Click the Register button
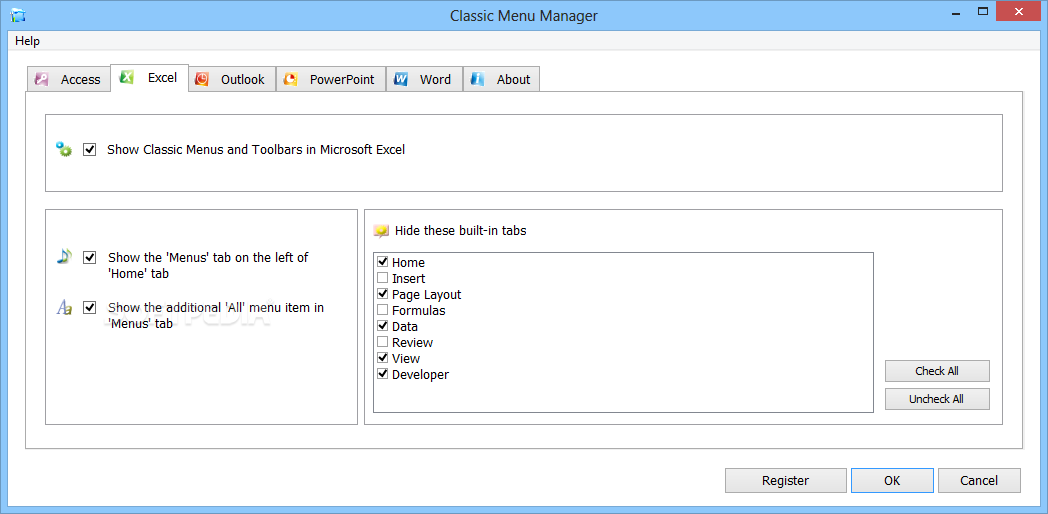 tap(785, 481)
